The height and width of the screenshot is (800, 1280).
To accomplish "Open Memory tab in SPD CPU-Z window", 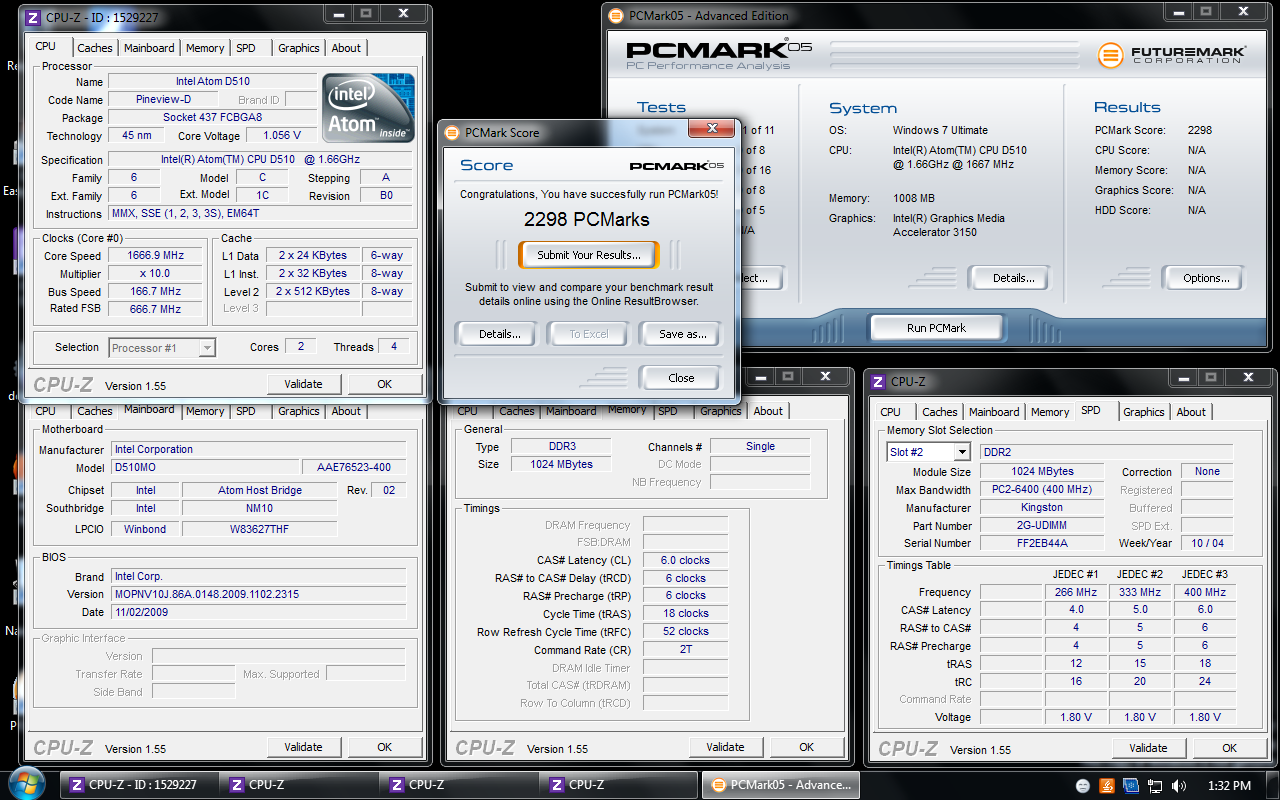I will [x=1050, y=412].
